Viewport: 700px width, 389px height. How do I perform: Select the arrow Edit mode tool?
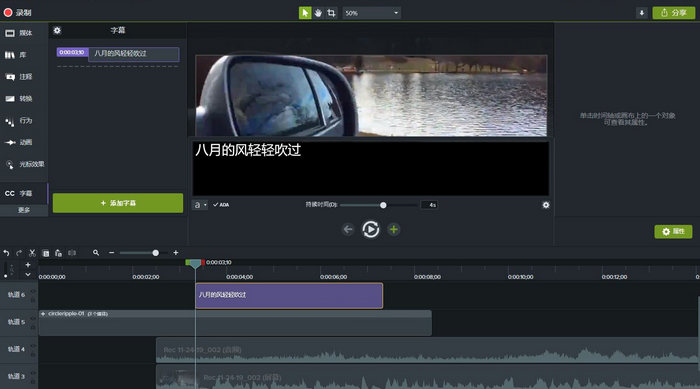tap(305, 13)
